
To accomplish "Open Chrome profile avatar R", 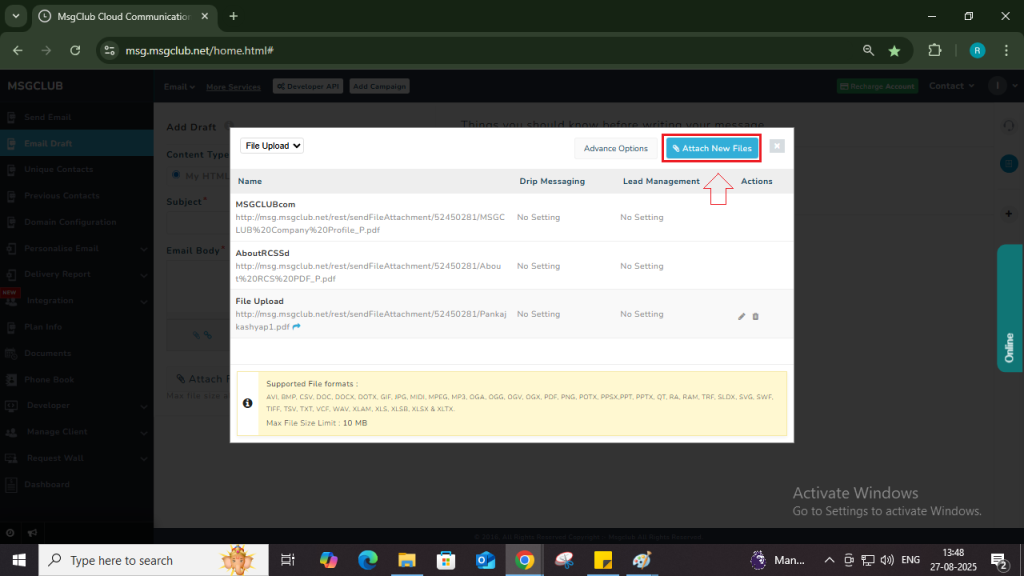I will (977, 50).
